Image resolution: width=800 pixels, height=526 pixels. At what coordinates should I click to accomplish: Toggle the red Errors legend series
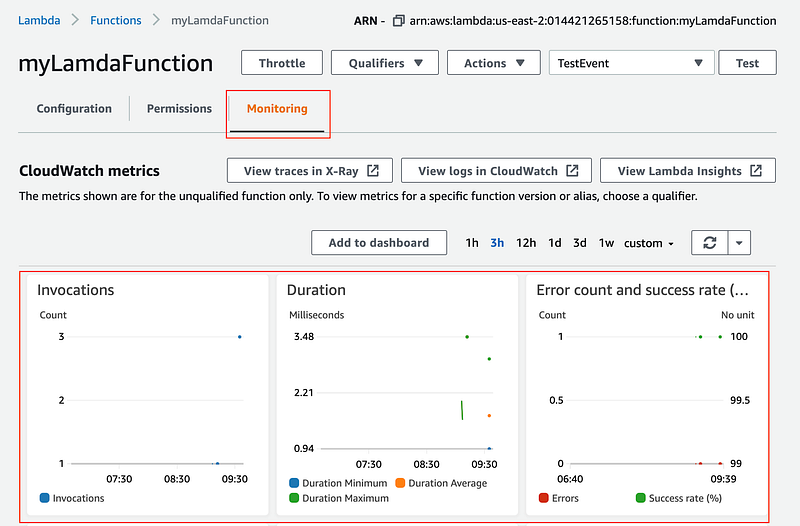[559, 498]
